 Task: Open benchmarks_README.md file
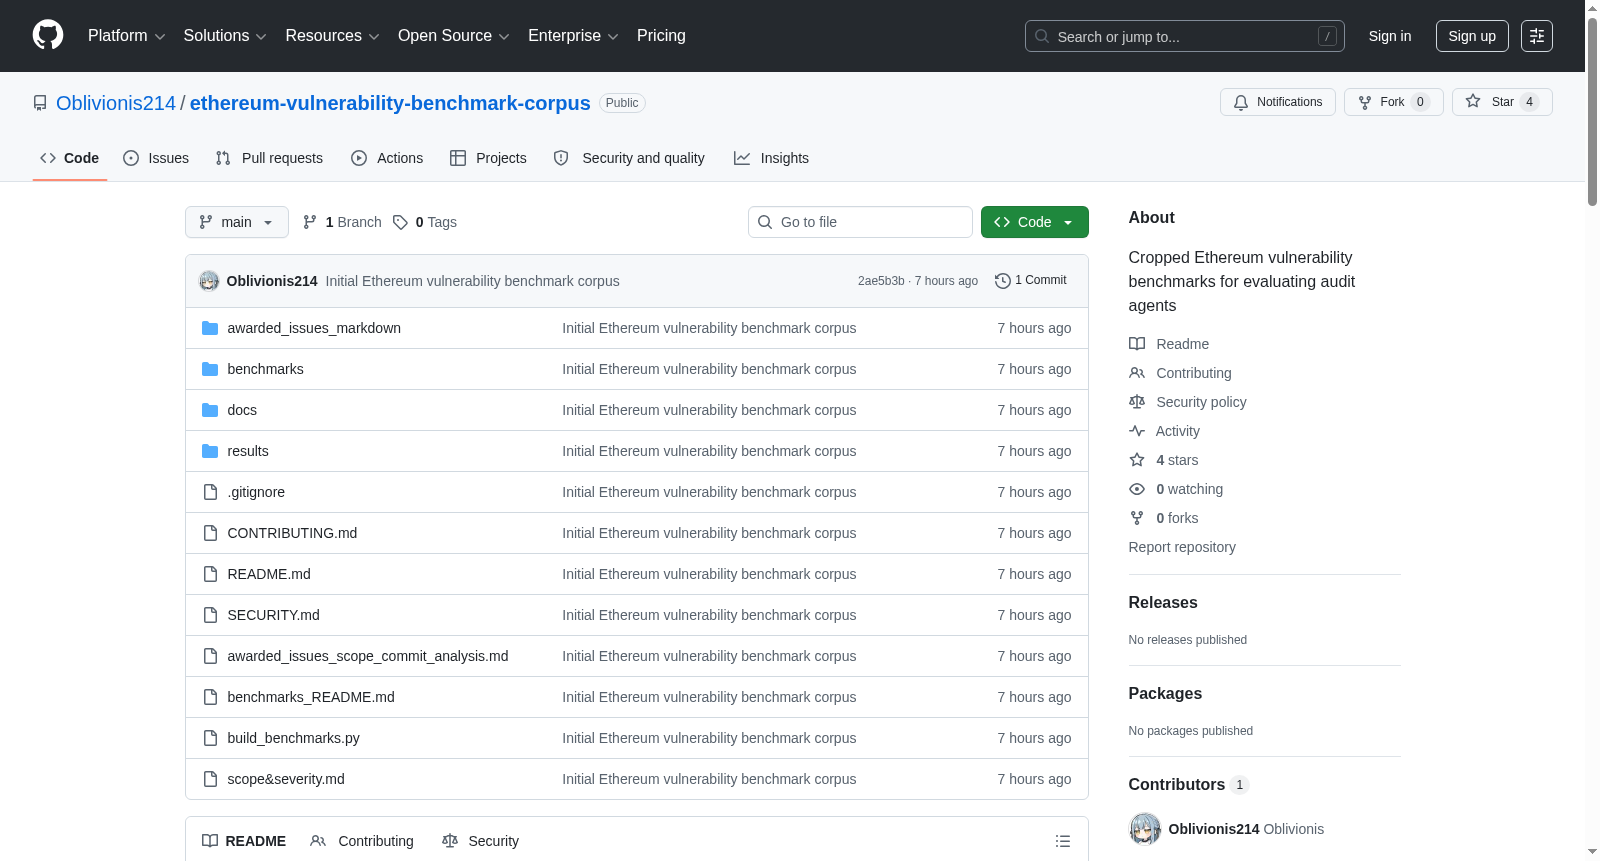[311, 697]
